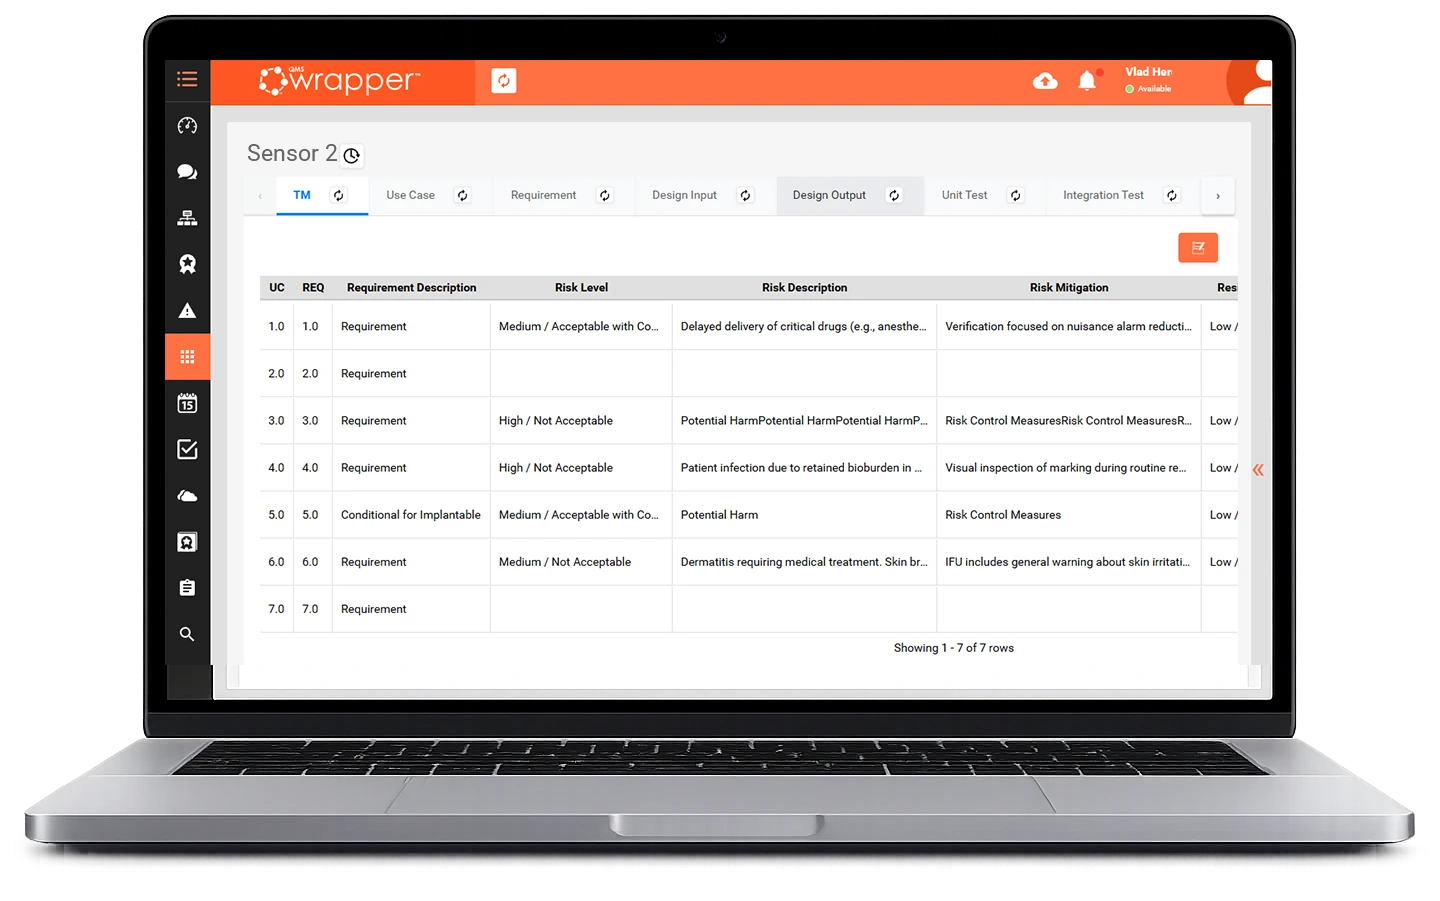Open the calendar icon in sidebar
The width and height of the screenshot is (1440, 901).
187,403
